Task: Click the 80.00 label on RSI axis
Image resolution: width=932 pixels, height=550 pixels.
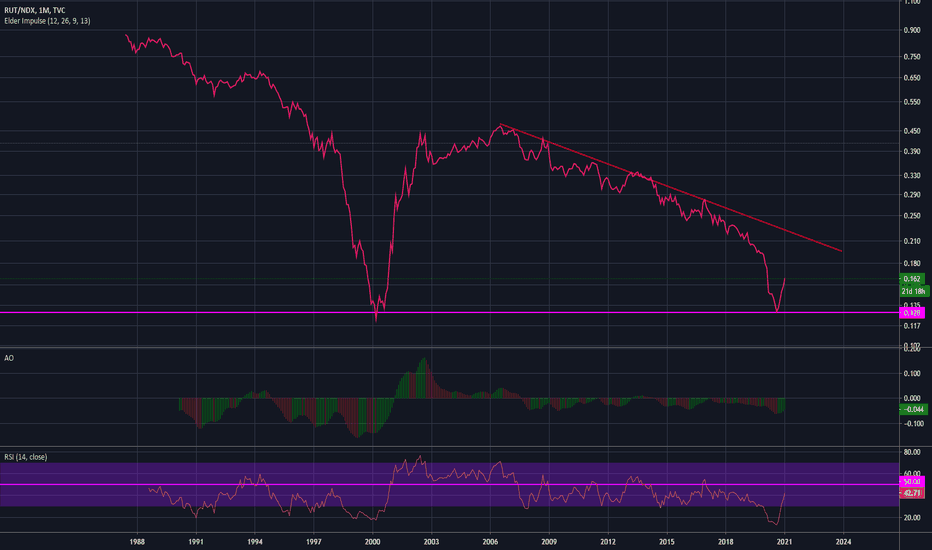Action: [x=912, y=452]
